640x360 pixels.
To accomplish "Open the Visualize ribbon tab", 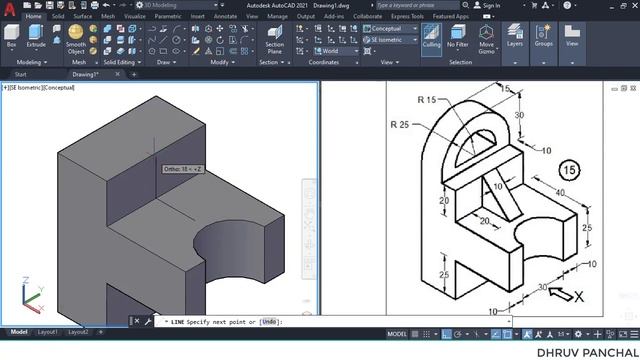I will pos(135,16).
